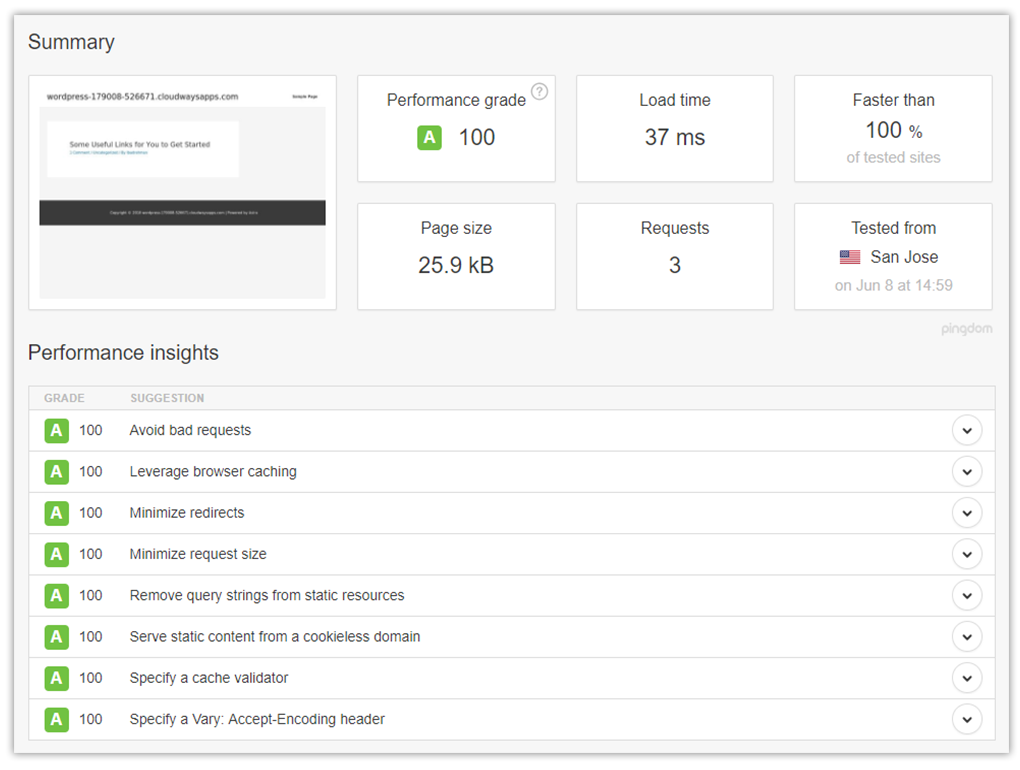Click the green A badge in Performance grade card
Screen dimensions: 1020x770
pos(429,137)
